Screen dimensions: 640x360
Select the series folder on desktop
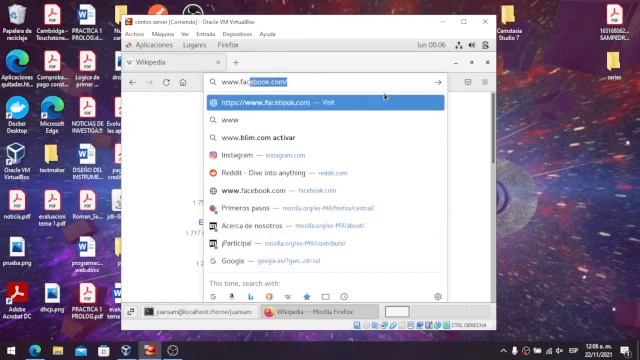[x=614, y=65]
